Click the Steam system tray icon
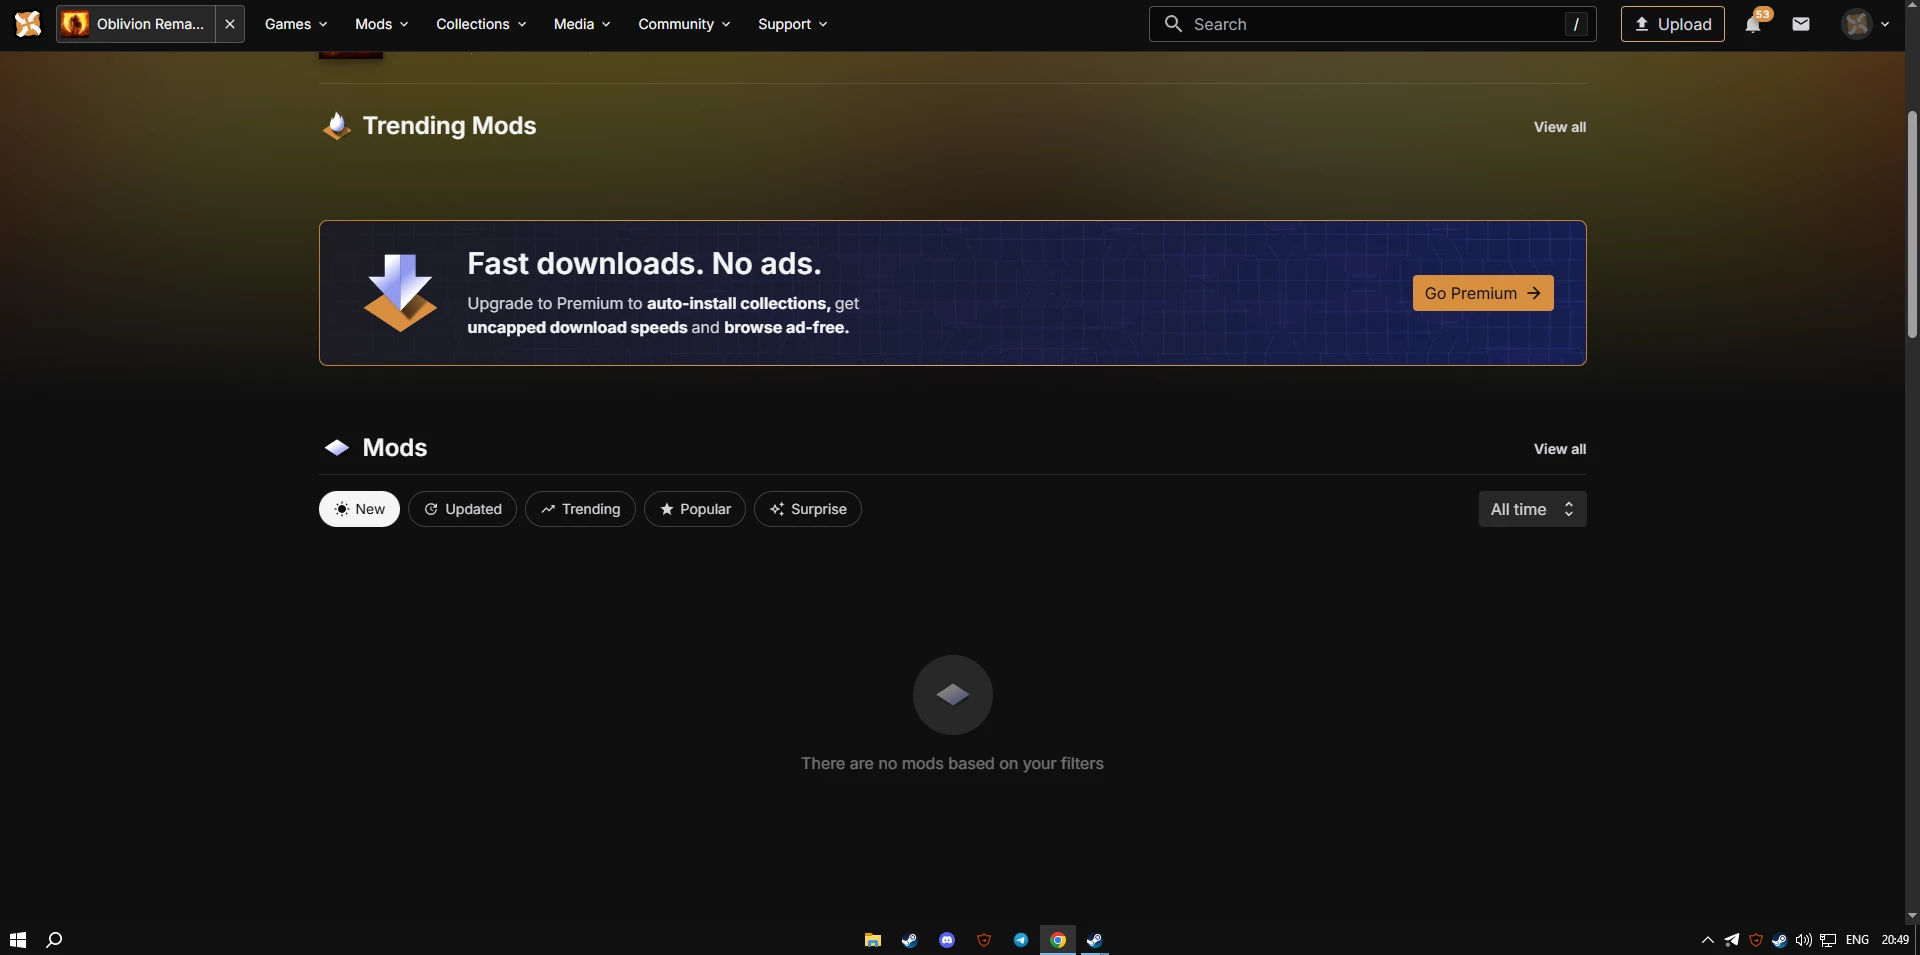 (1780, 940)
